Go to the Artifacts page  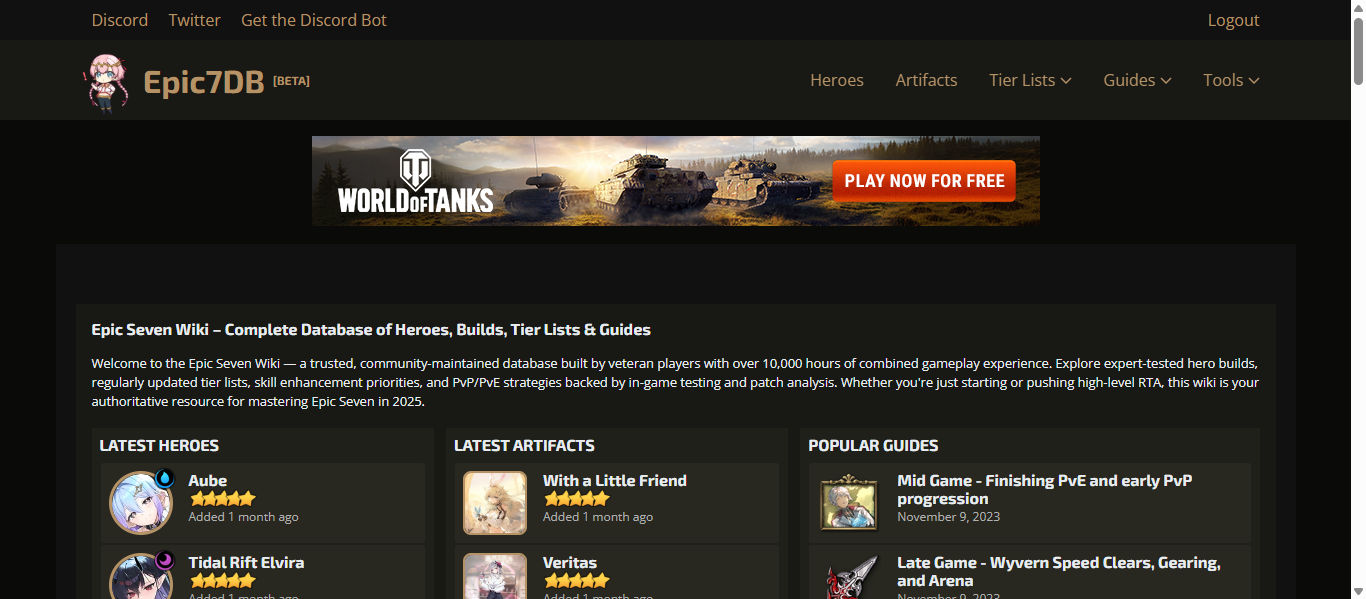click(926, 80)
